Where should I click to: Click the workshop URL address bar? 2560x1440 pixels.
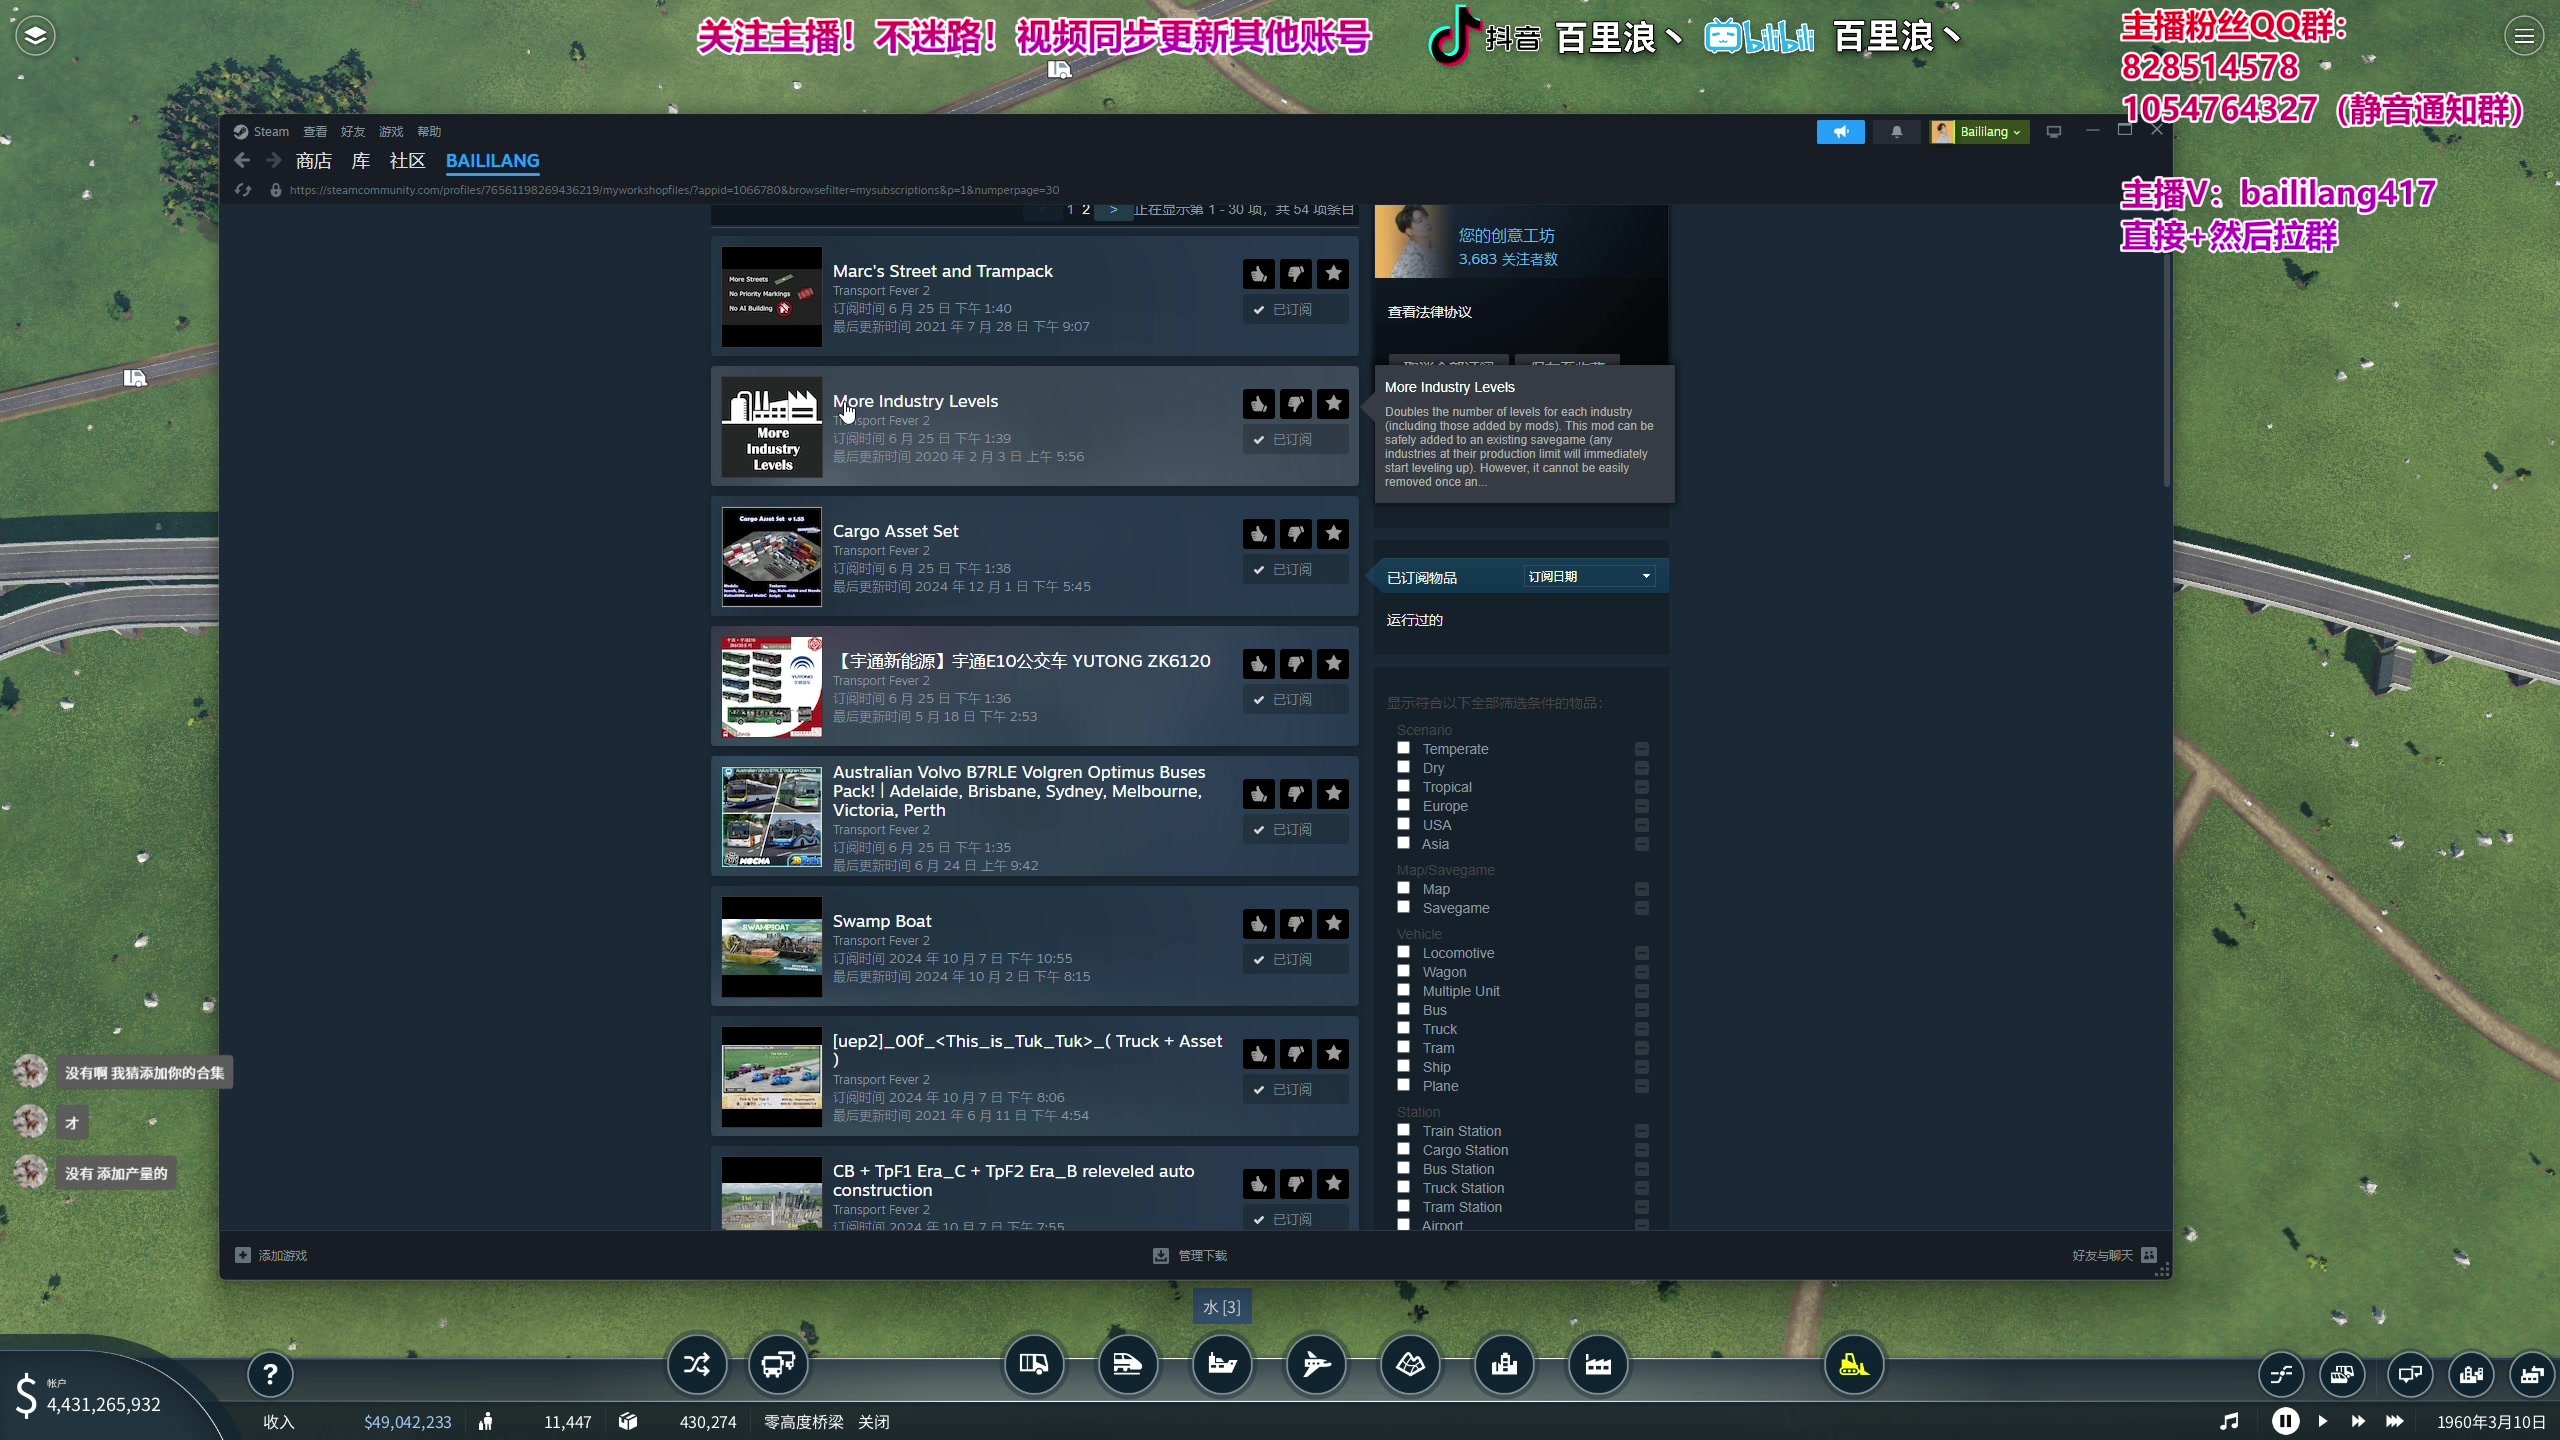(674, 190)
